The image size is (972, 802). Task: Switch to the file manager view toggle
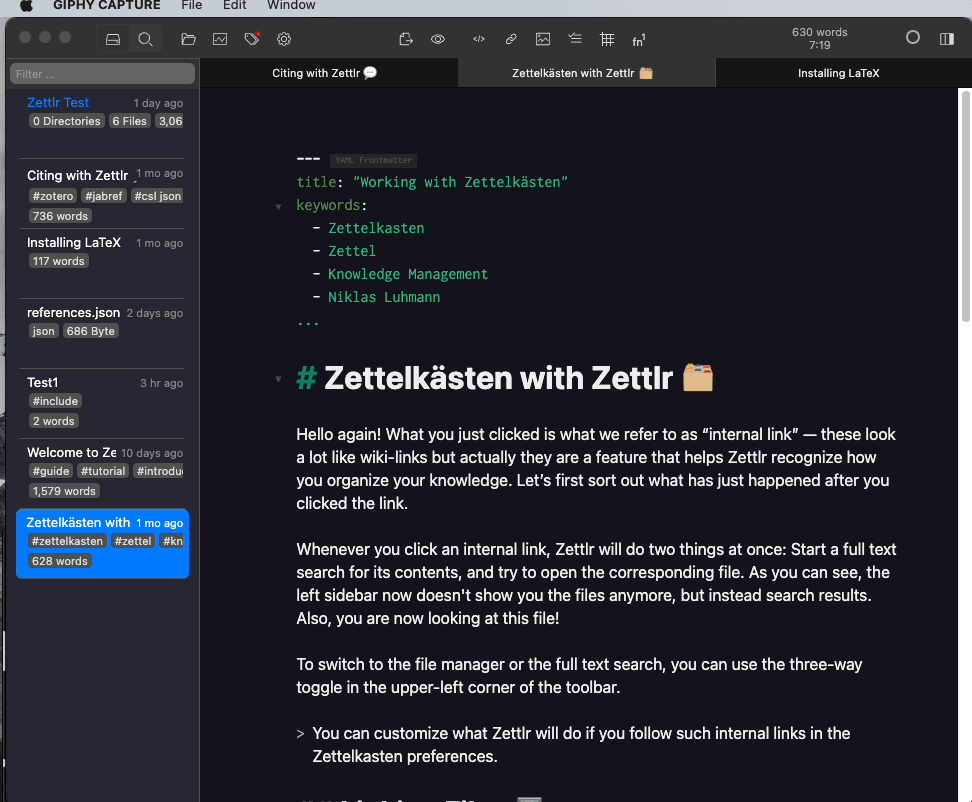[x=113, y=39]
